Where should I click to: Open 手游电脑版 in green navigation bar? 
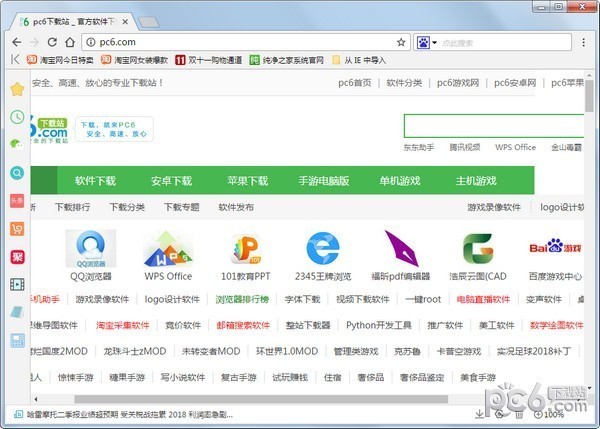pos(324,181)
